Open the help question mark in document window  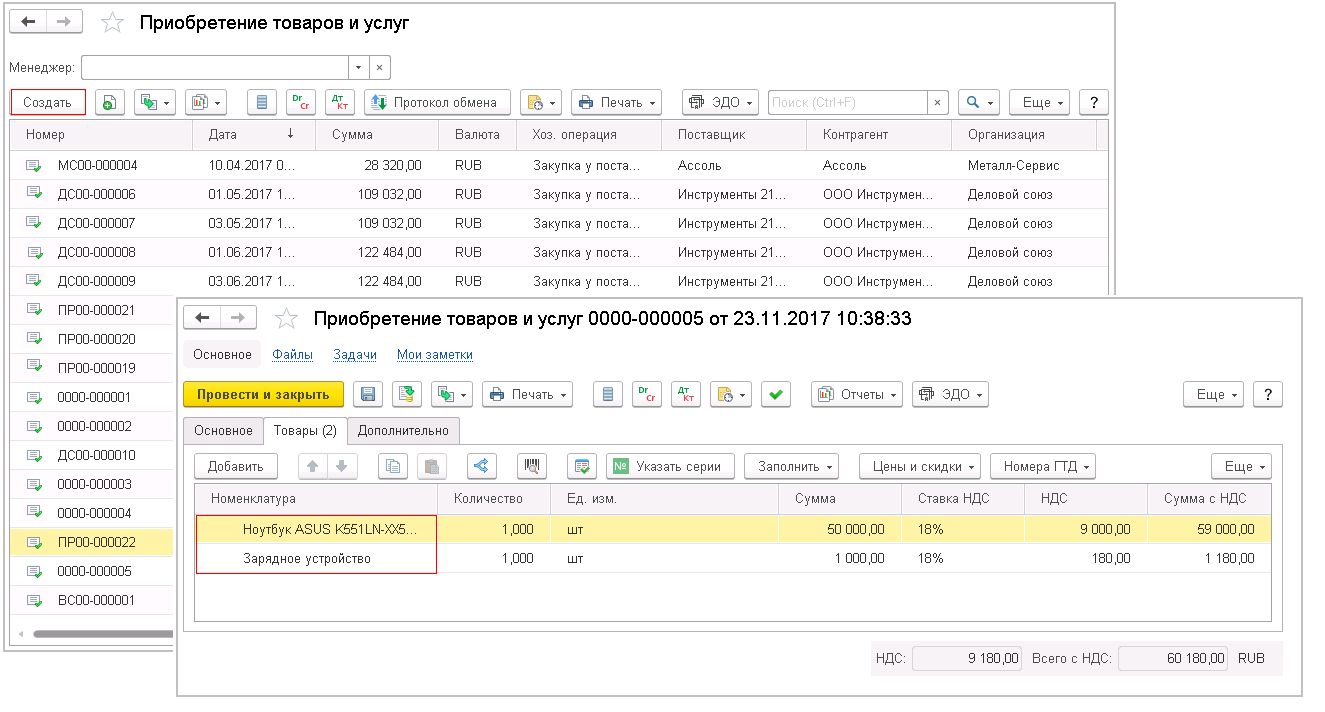point(1268,395)
